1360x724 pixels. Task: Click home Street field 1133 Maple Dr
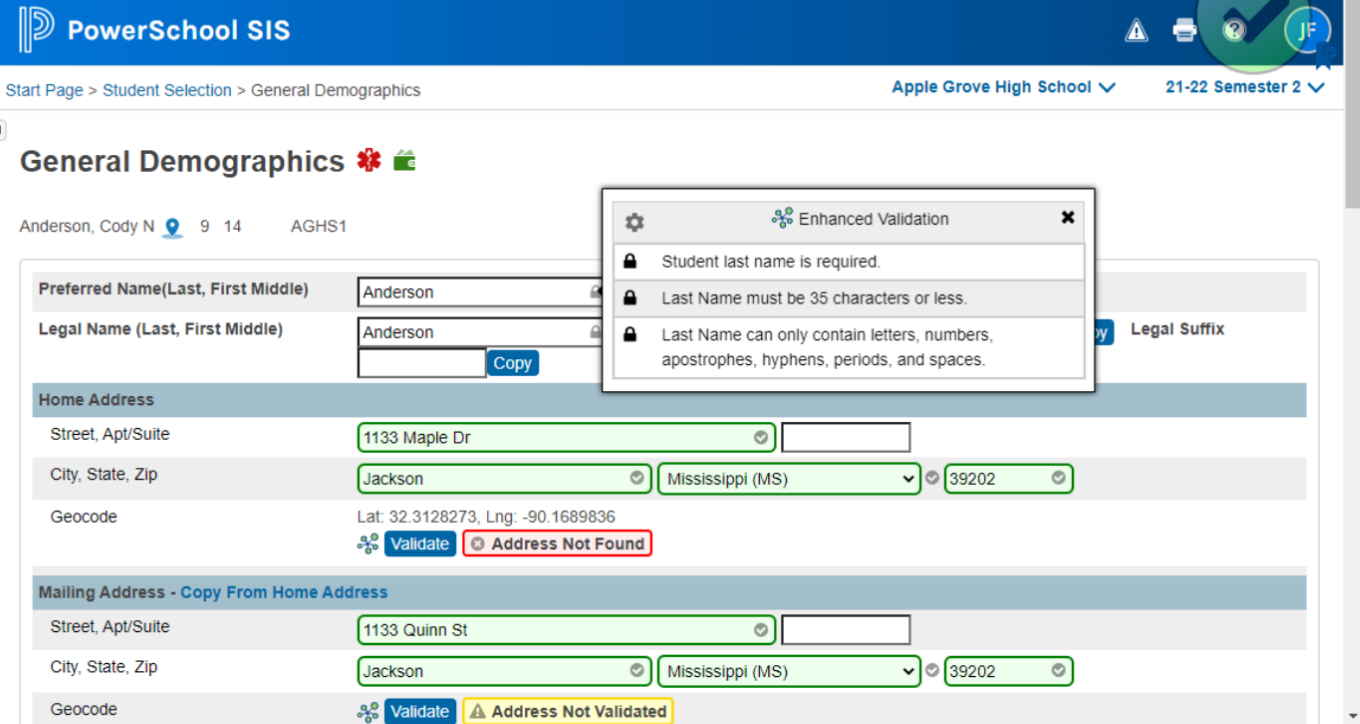(566, 438)
